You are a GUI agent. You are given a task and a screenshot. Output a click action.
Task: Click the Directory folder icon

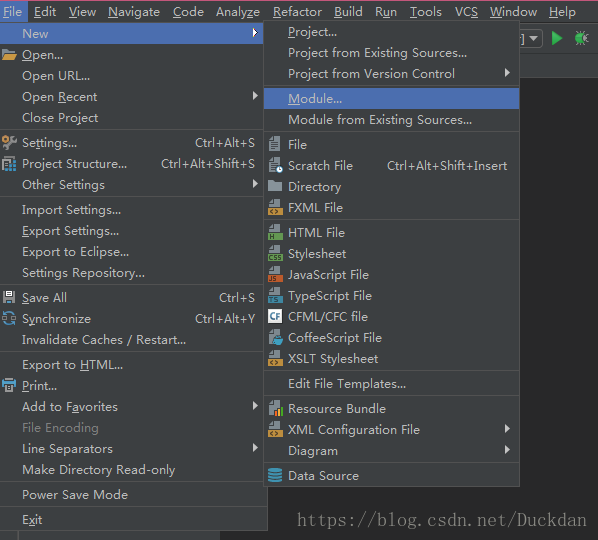click(x=275, y=186)
